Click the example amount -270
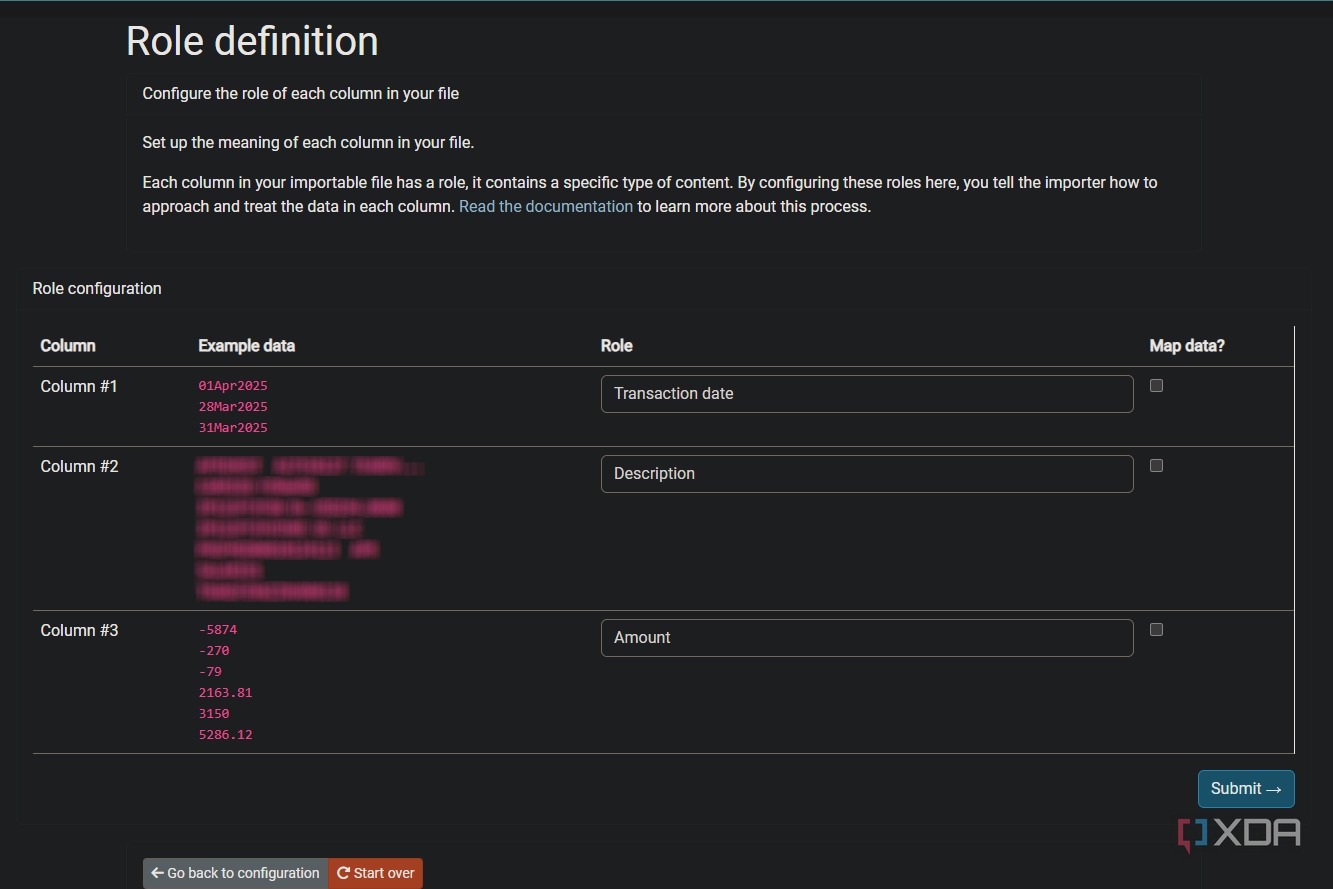The width and height of the screenshot is (1333, 889). tap(214, 651)
